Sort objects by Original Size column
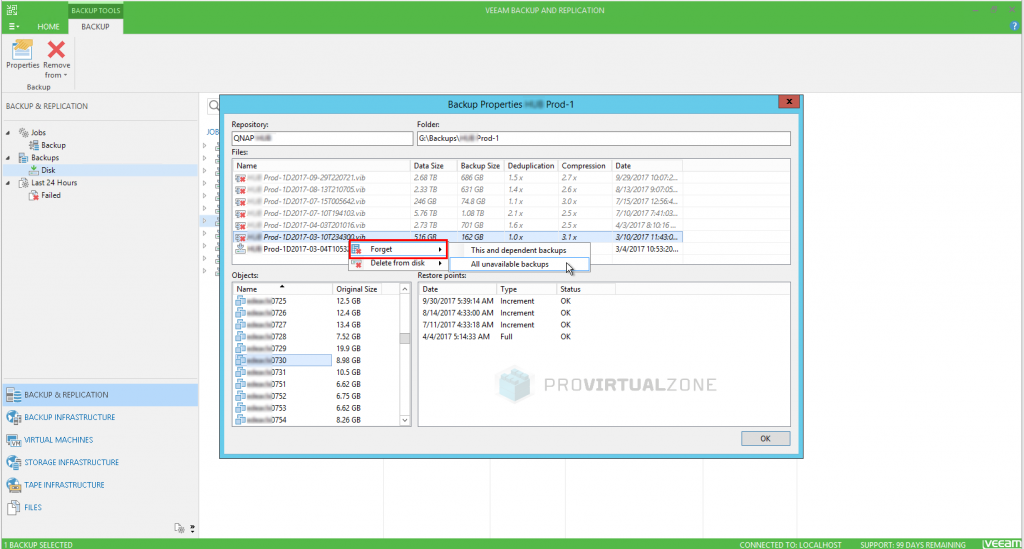Image resolution: width=1024 pixels, height=549 pixels. (x=357, y=289)
